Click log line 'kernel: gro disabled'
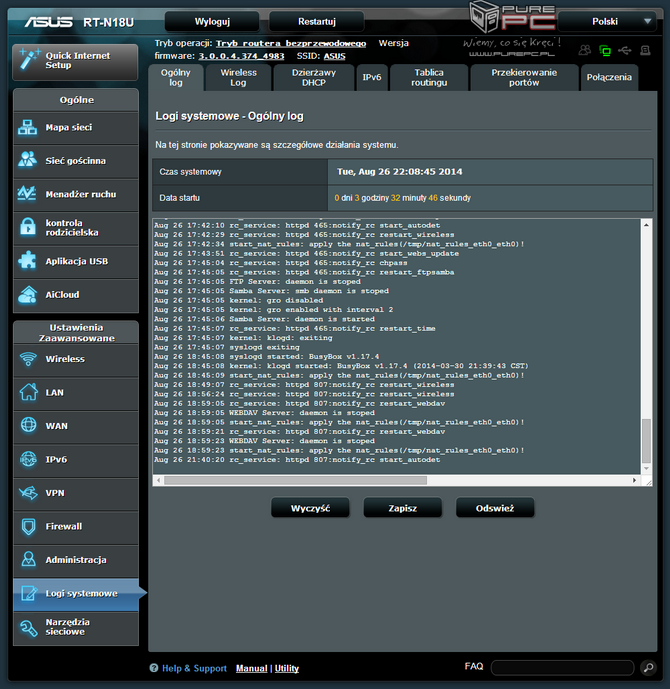This screenshot has height=689, width=670. (x=238, y=300)
